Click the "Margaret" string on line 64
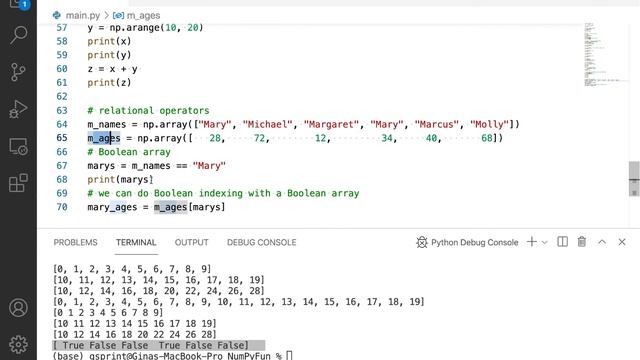Image resolution: width=640 pixels, height=360 pixels. 331,124
